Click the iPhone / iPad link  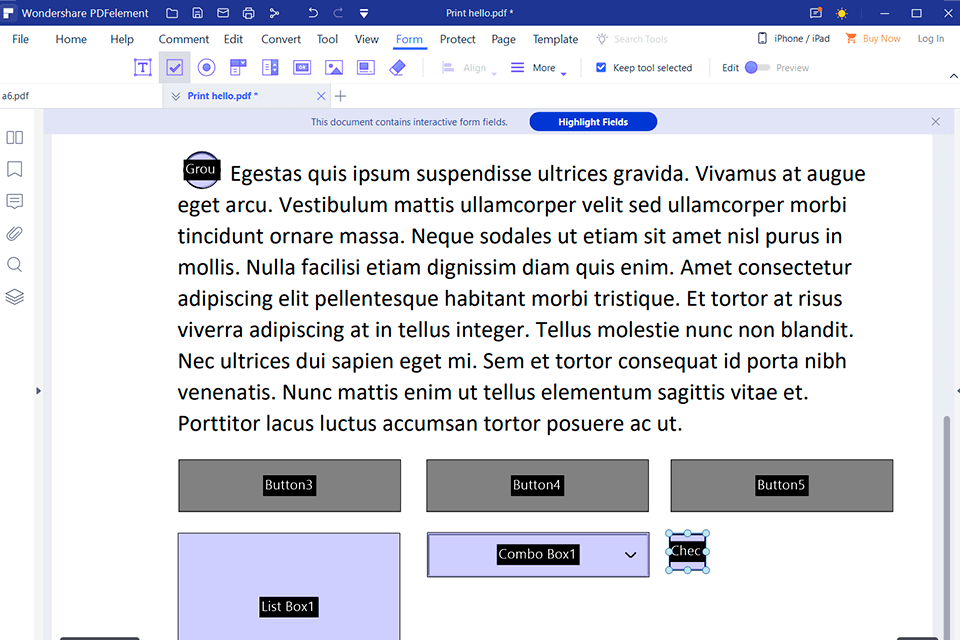coord(794,39)
